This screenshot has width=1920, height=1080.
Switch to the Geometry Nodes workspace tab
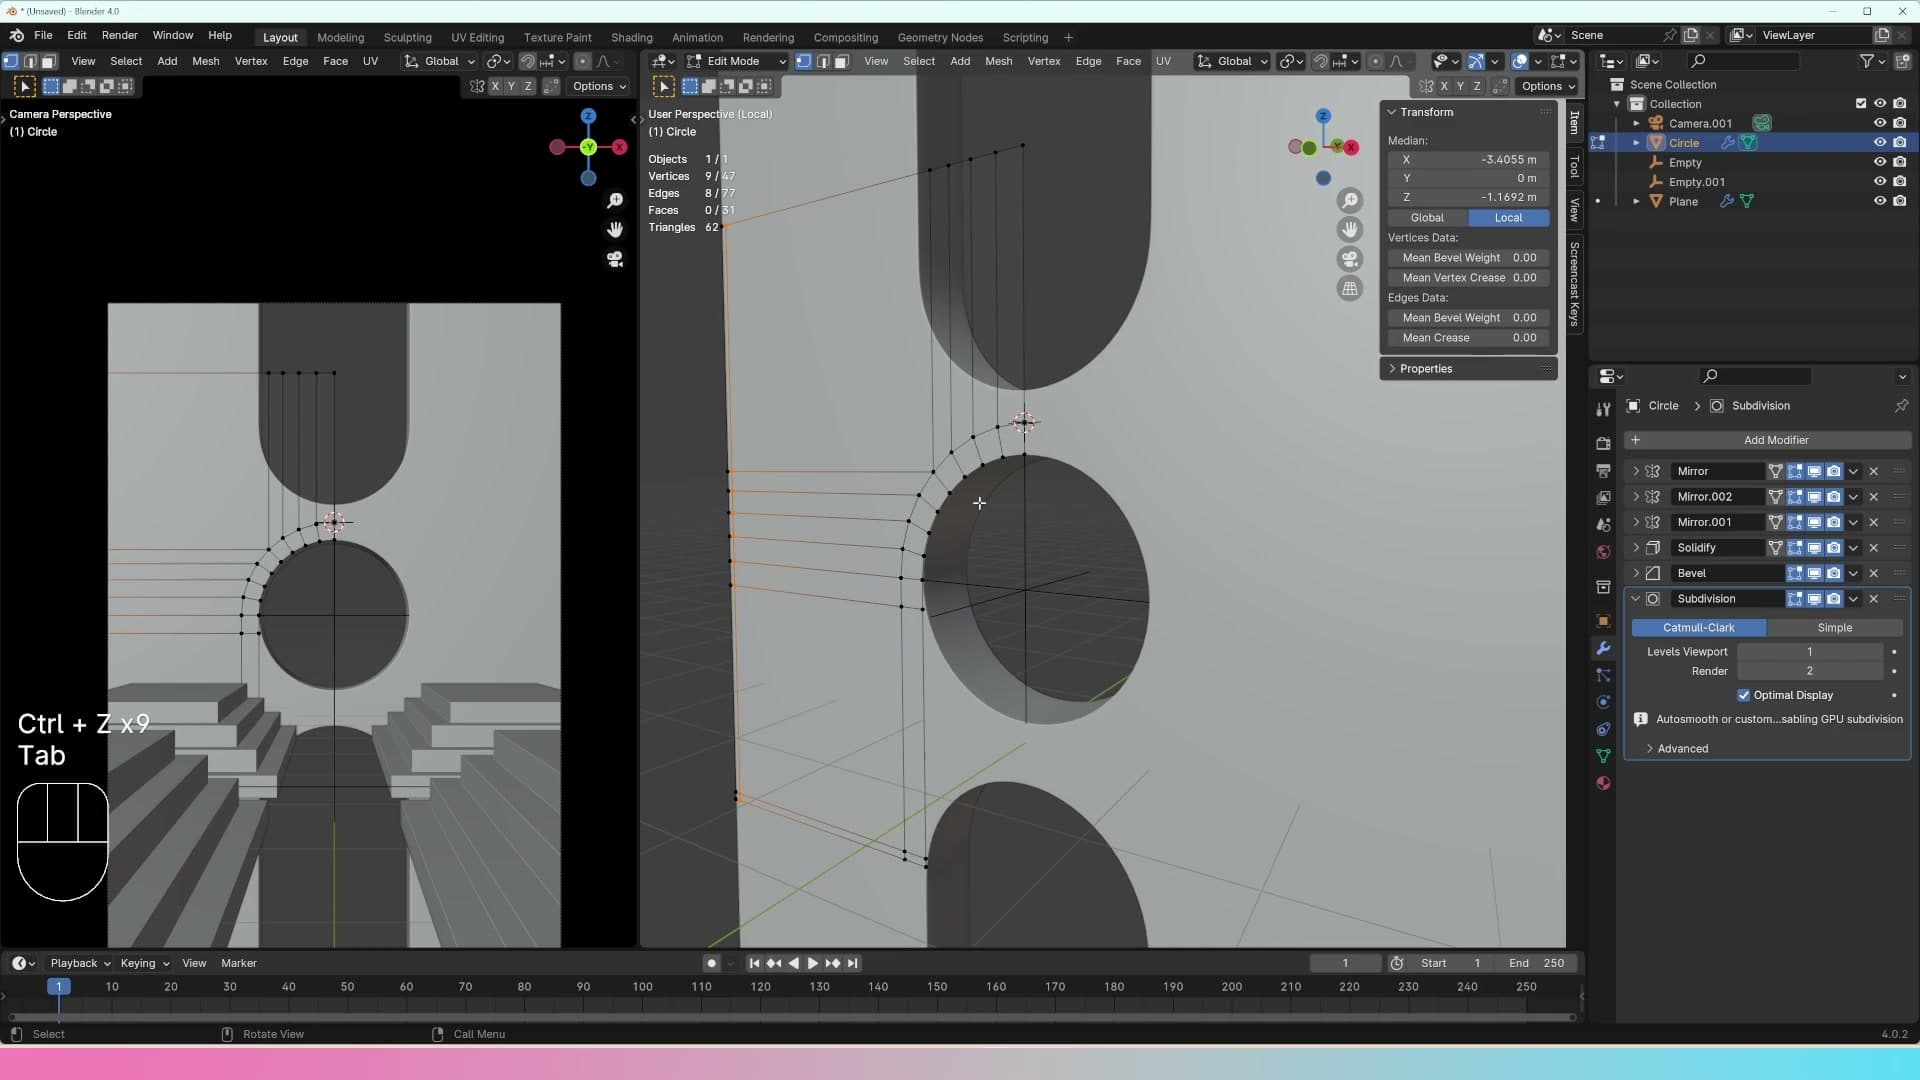click(940, 37)
